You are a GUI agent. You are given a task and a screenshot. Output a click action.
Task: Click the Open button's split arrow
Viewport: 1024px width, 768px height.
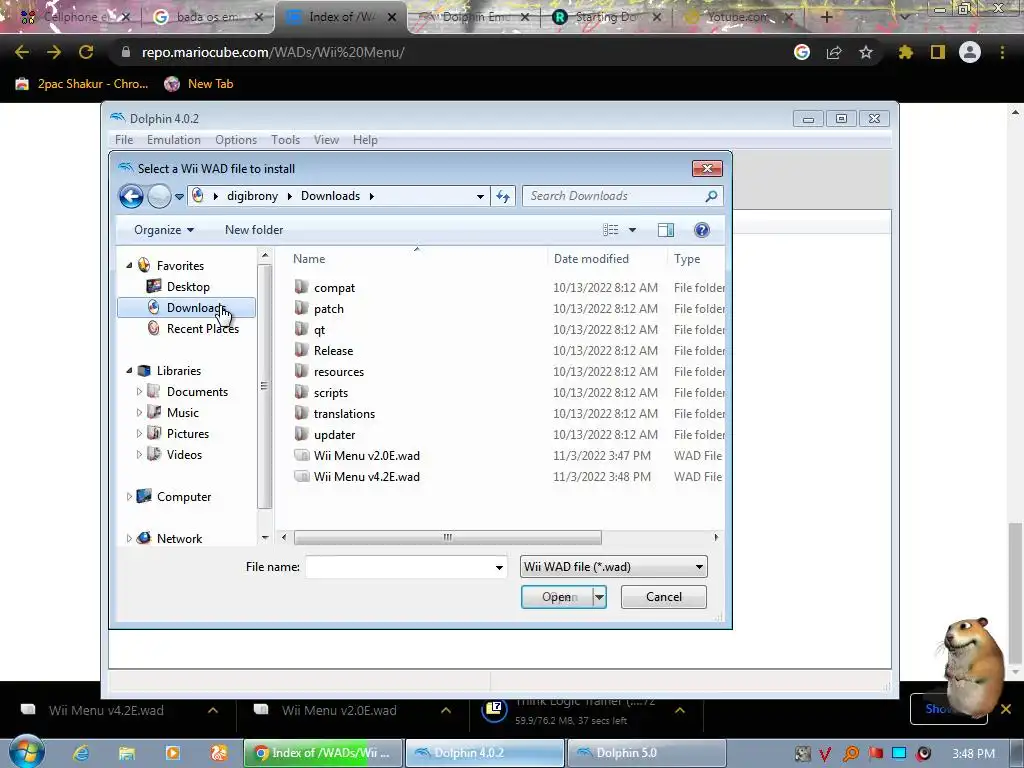(600, 597)
